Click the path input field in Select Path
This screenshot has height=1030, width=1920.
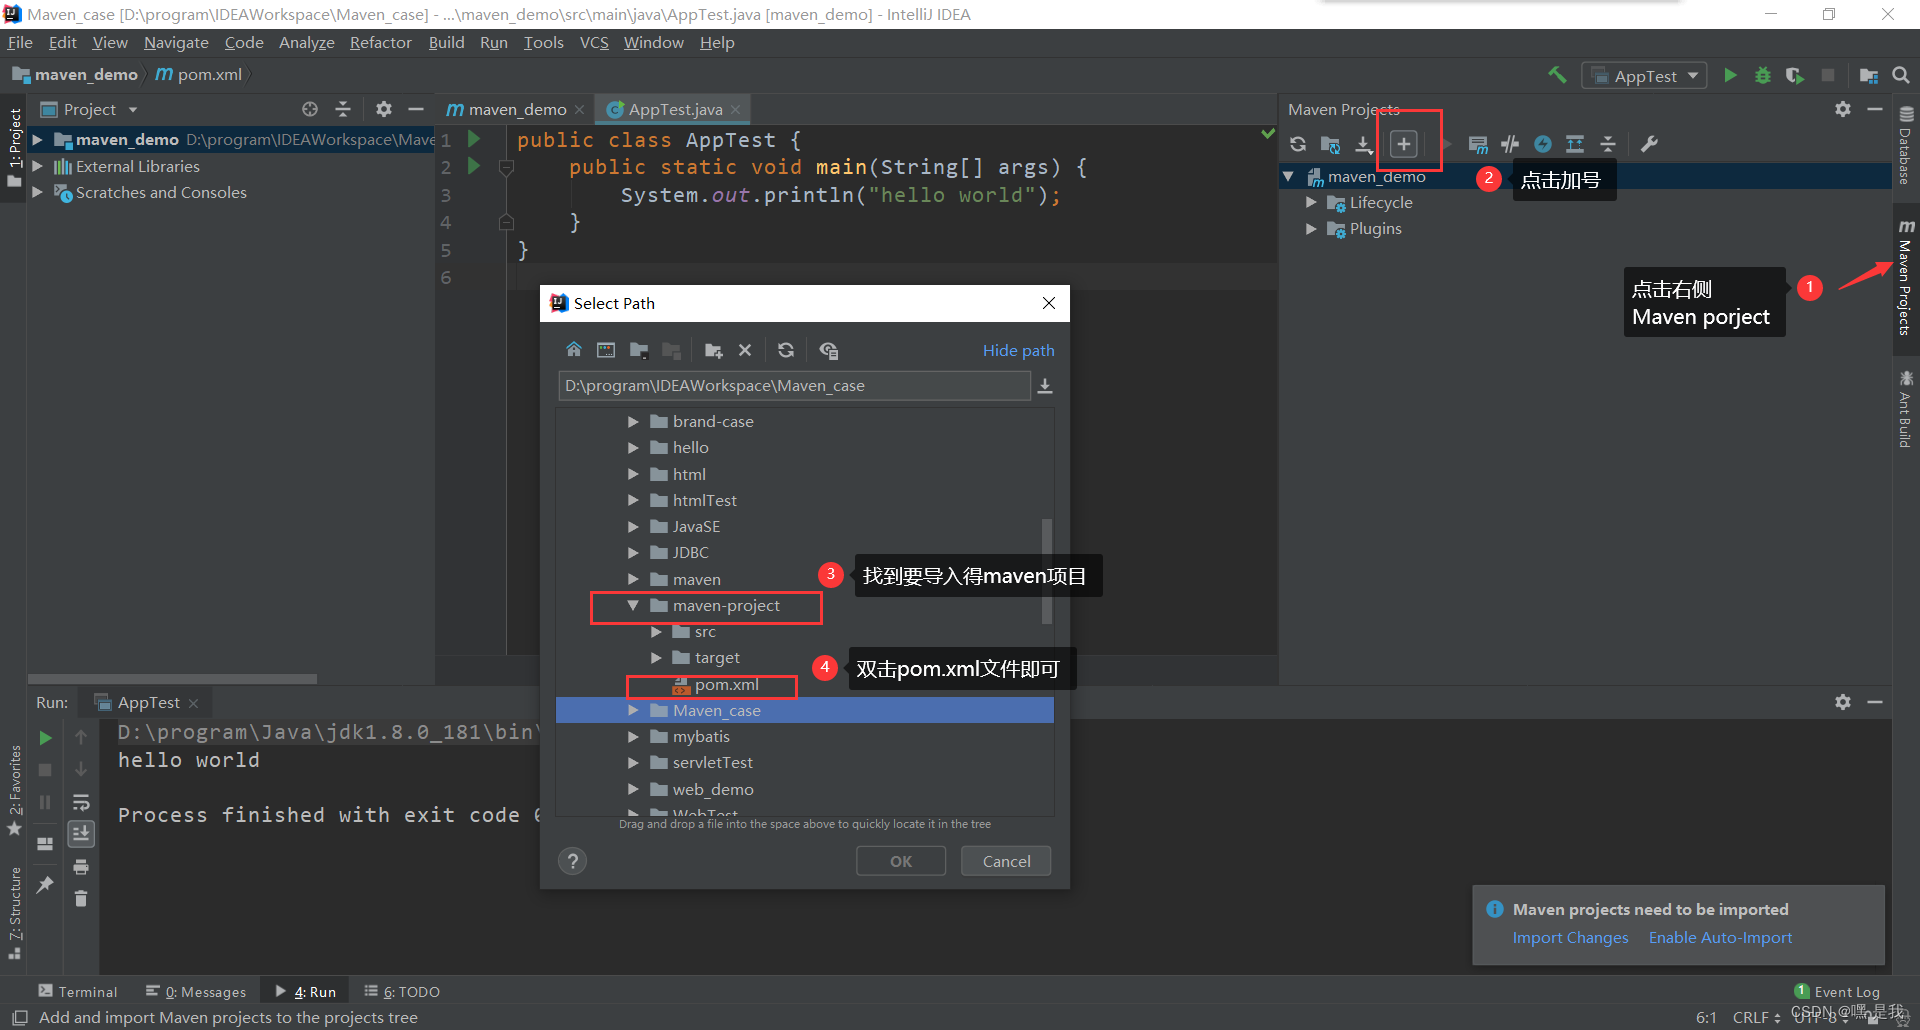(x=794, y=386)
